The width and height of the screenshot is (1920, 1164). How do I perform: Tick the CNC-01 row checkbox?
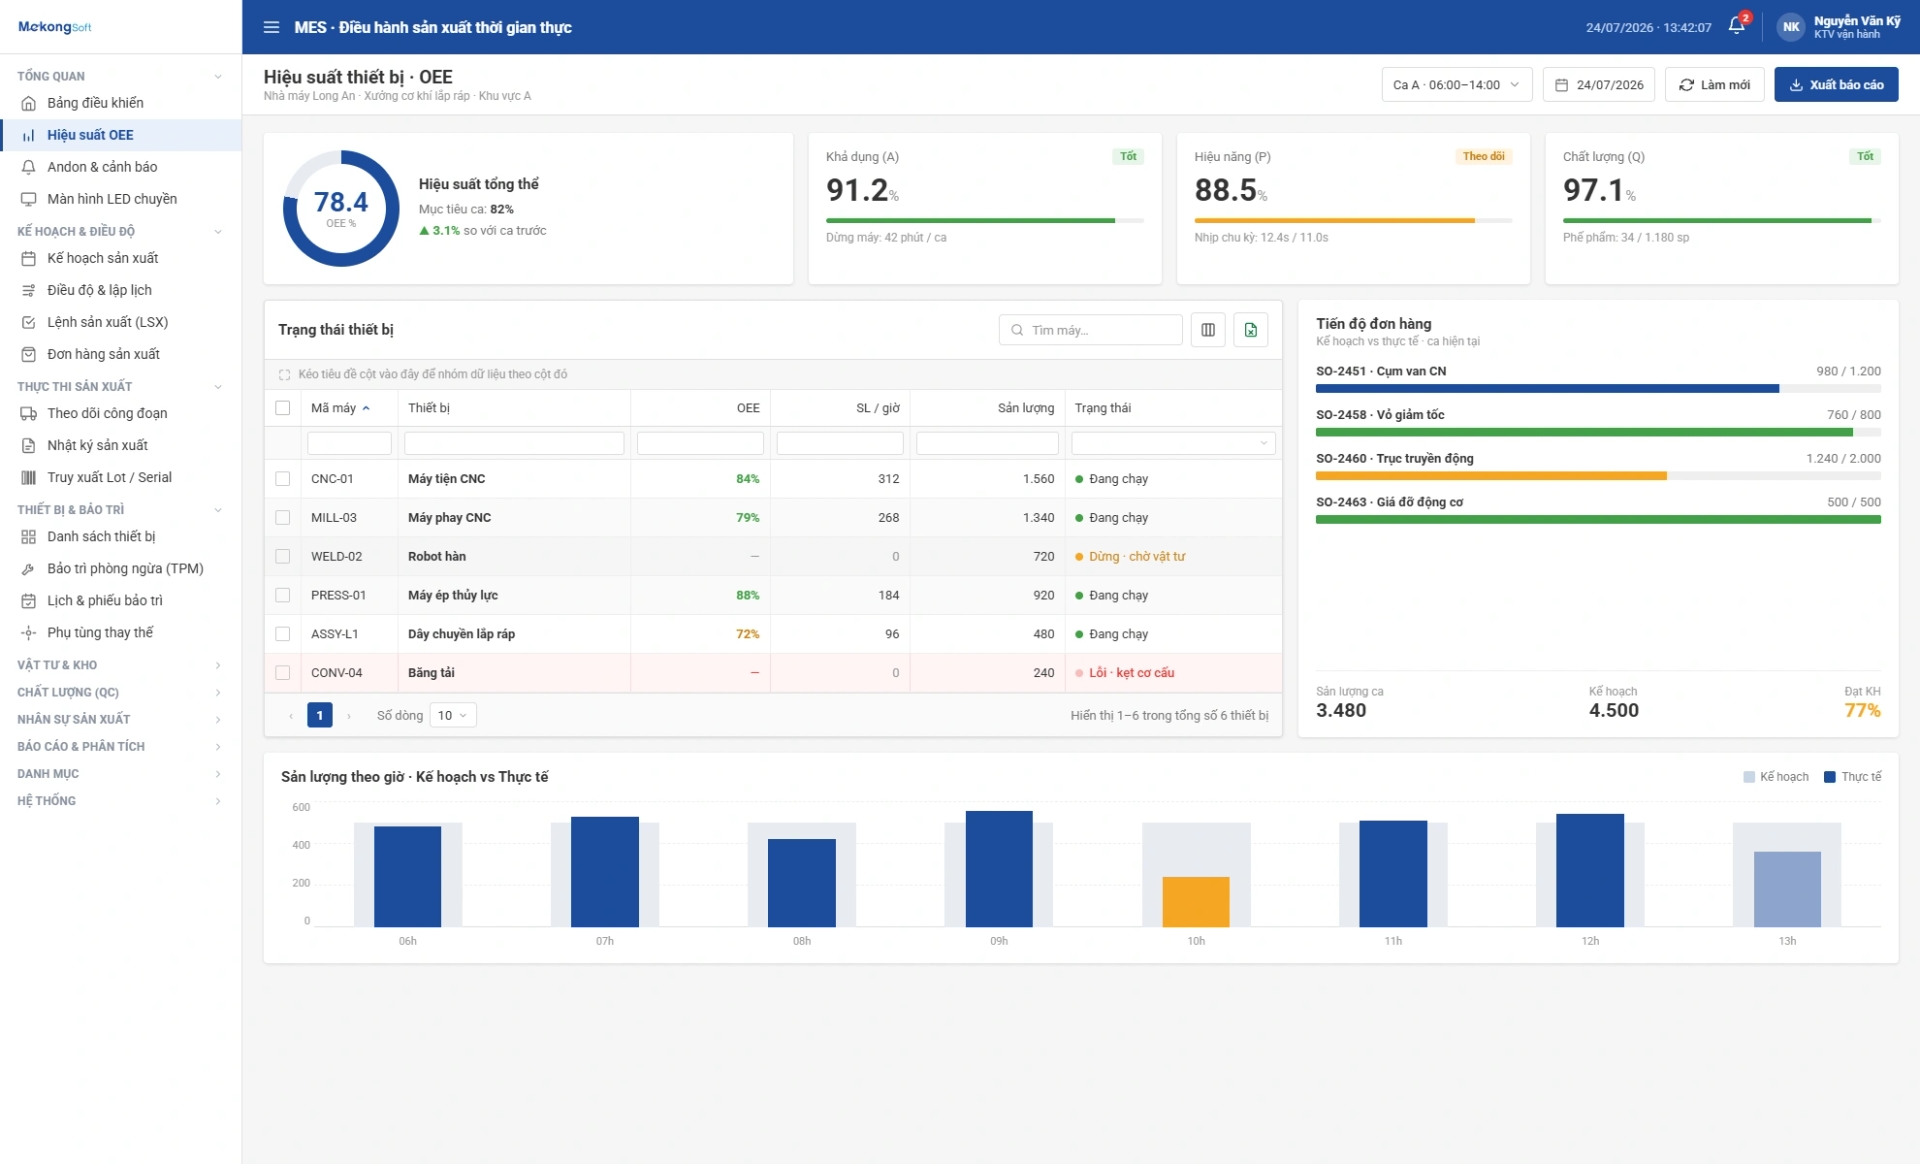(283, 479)
